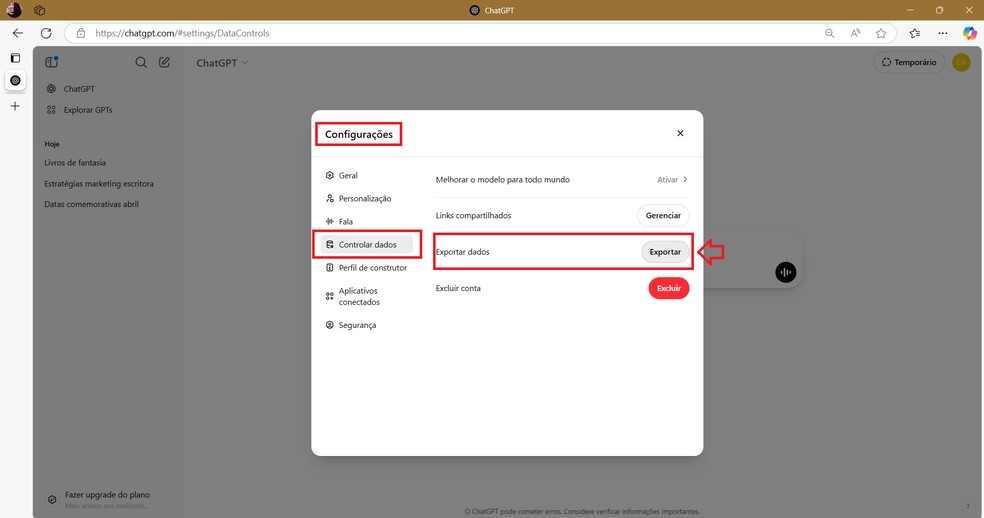
Task: Open the user profile avatar menu
Action: pyautogui.click(x=961, y=62)
